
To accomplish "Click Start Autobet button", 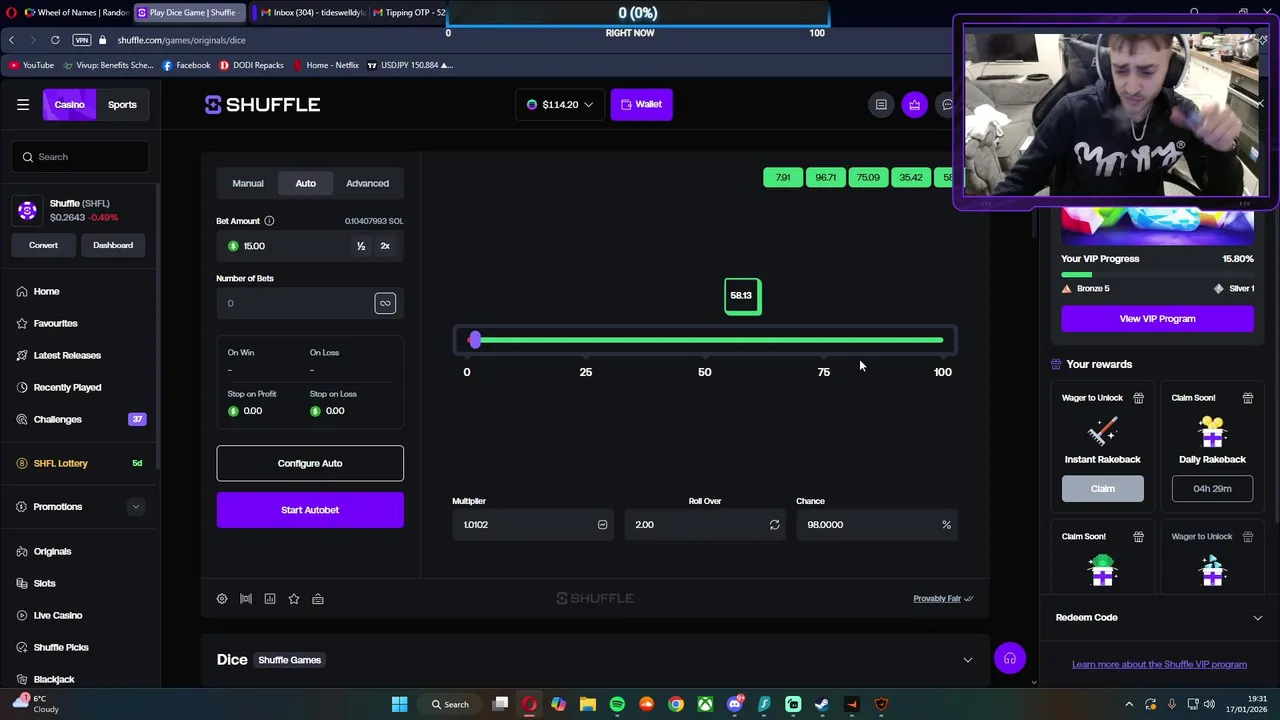I will (x=310, y=510).
